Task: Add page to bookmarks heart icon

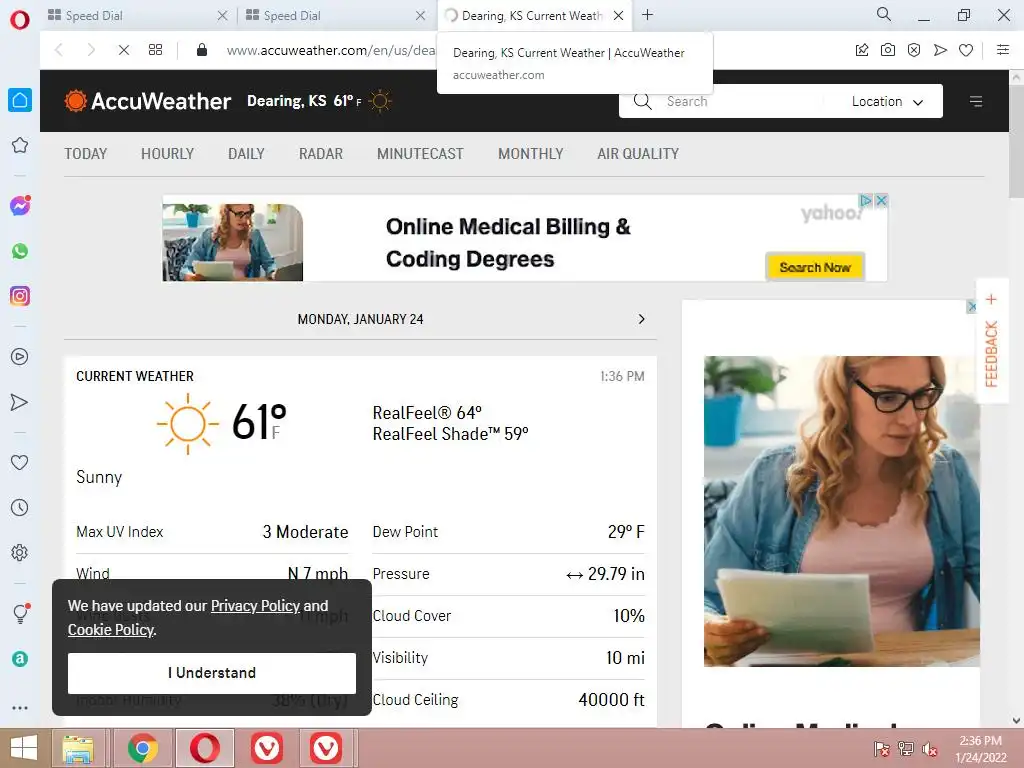Action: click(966, 50)
